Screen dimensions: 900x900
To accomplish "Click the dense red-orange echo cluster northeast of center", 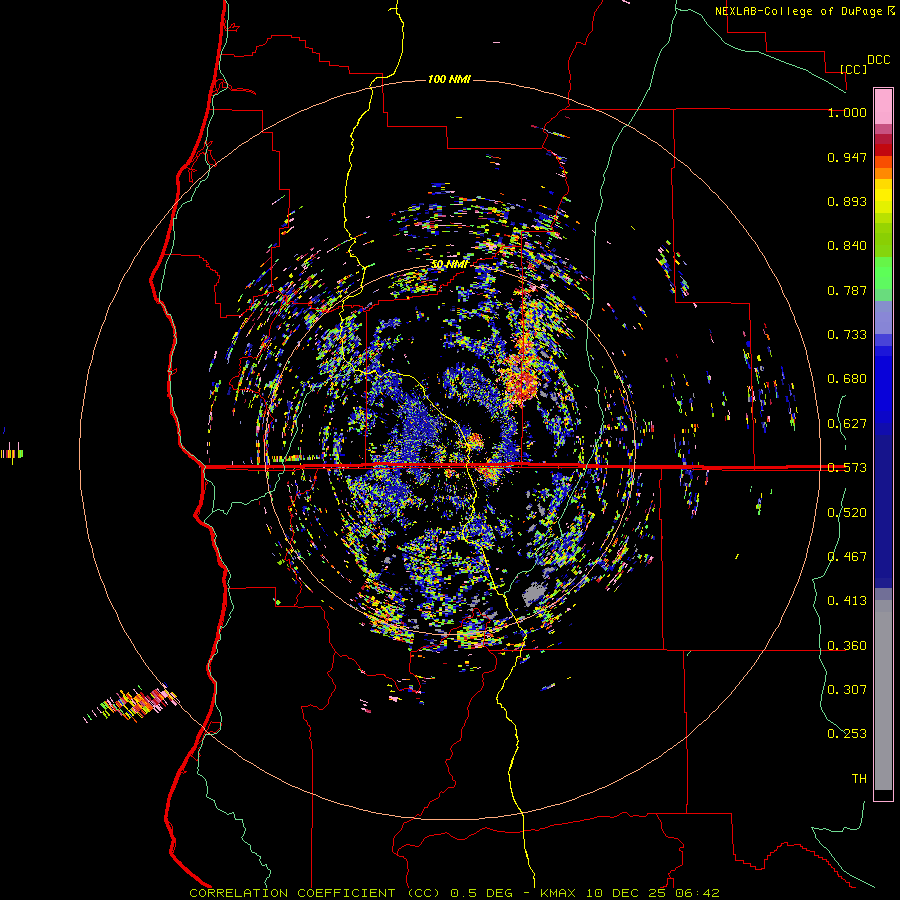I will tap(522, 379).
